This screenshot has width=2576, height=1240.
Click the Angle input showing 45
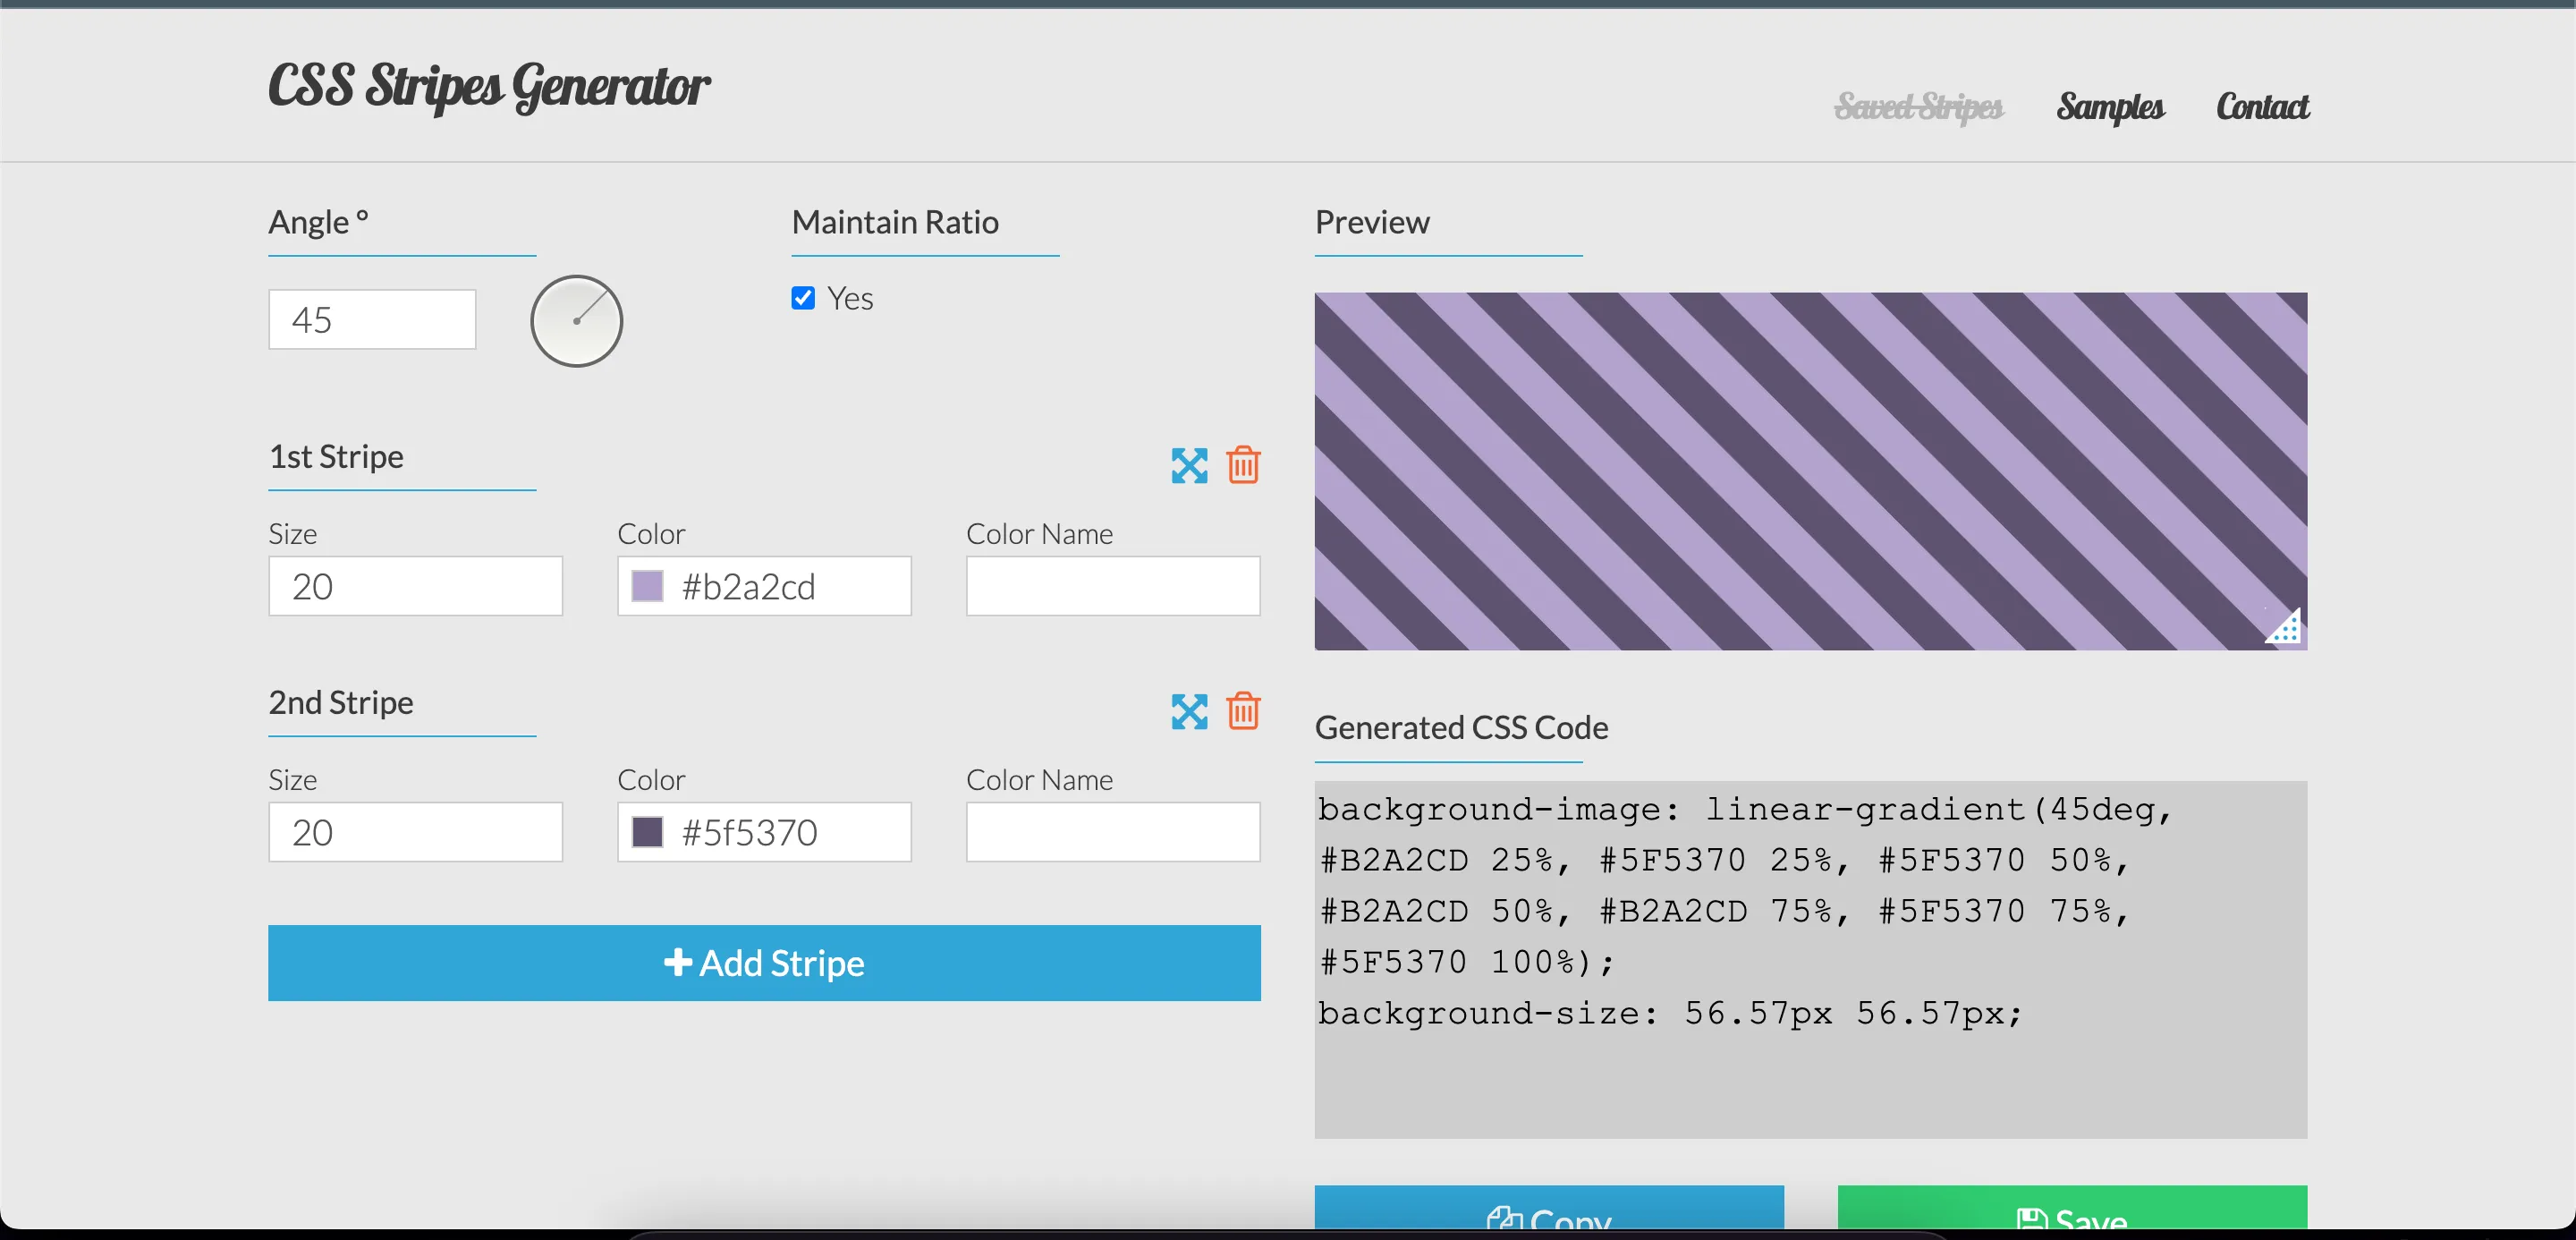click(x=371, y=319)
